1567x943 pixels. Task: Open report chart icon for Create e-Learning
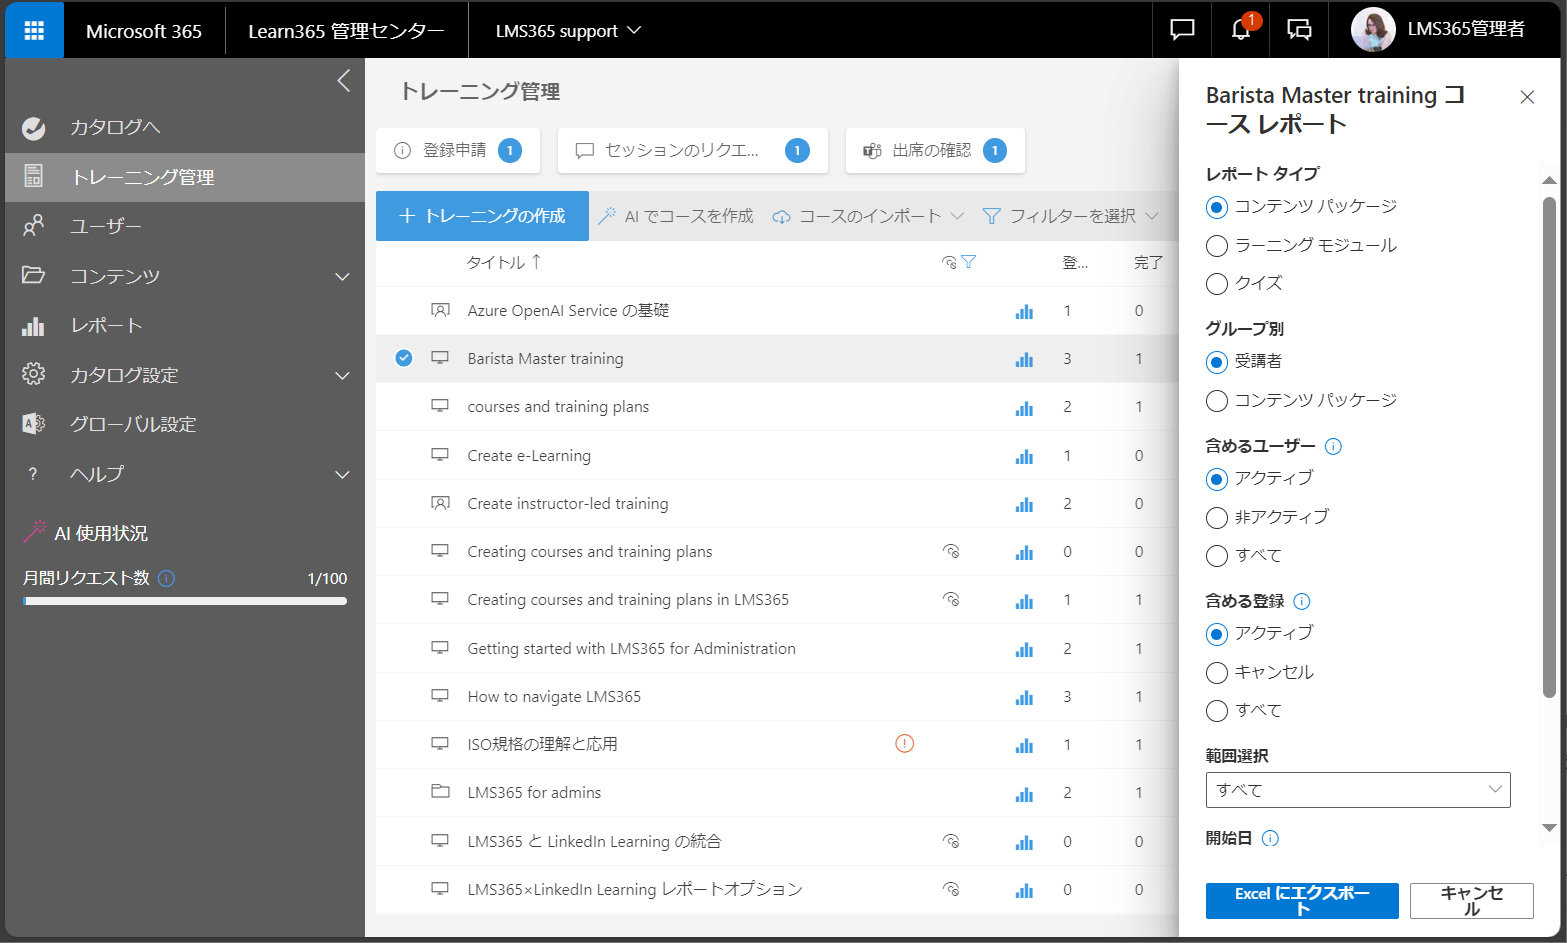pos(1024,456)
